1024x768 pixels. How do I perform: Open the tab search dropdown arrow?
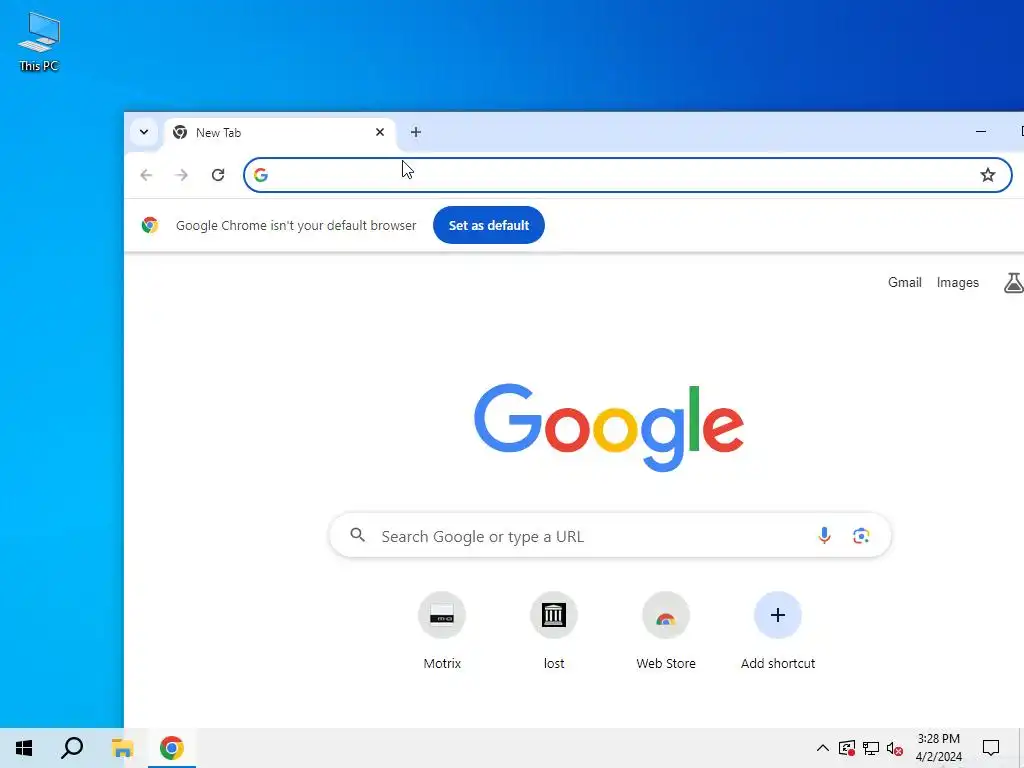[144, 132]
